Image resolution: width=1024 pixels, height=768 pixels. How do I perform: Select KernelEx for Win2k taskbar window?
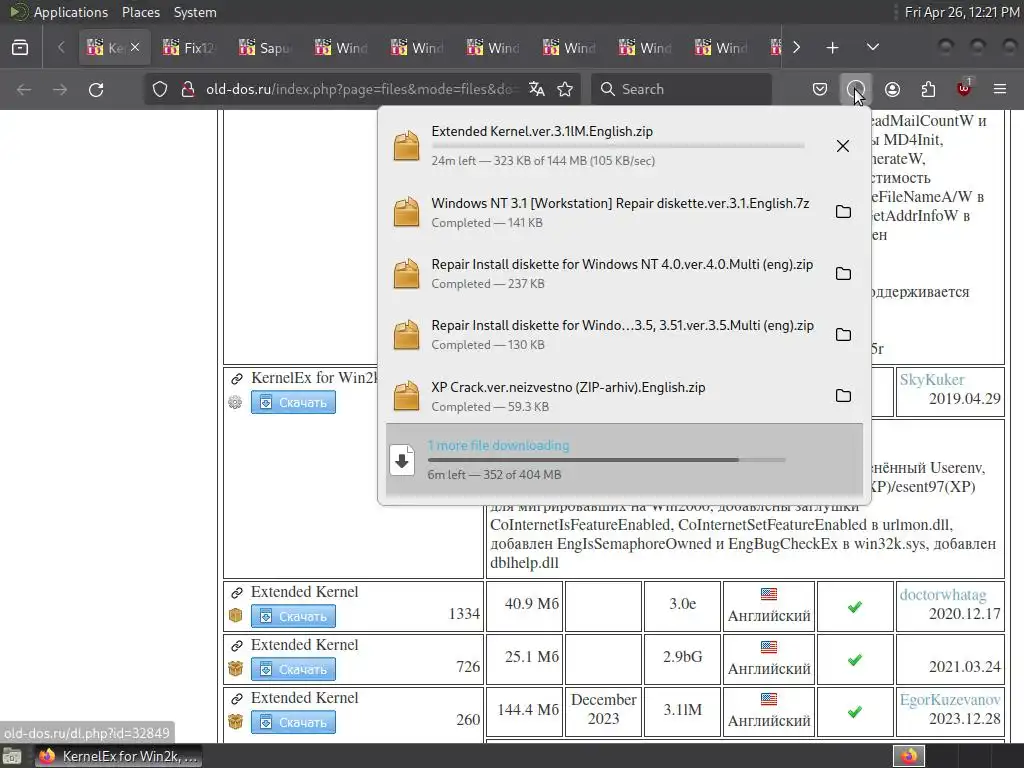(x=118, y=756)
